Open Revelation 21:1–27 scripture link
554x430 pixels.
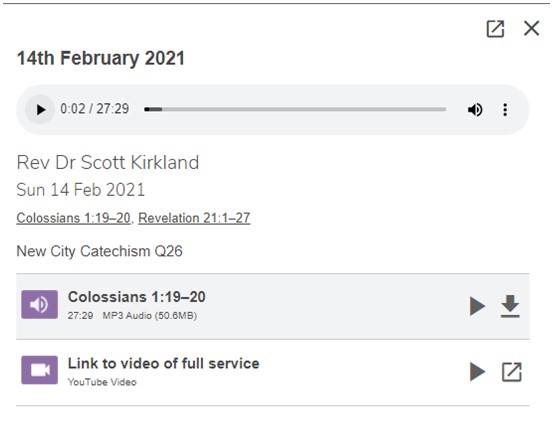pos(194,218)
